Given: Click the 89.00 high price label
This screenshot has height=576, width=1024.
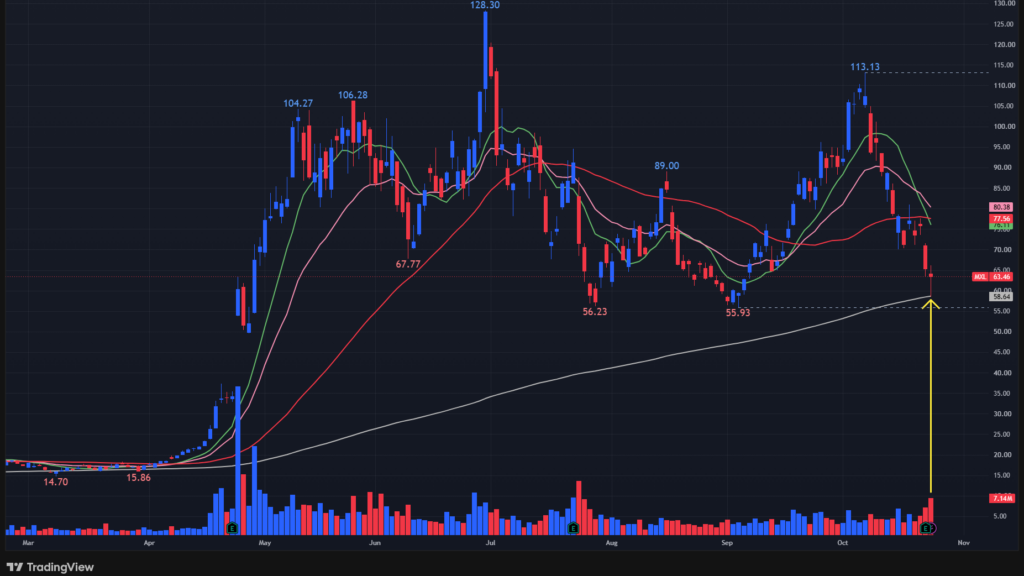Looking at the screenshot, I should pos(667,166).
